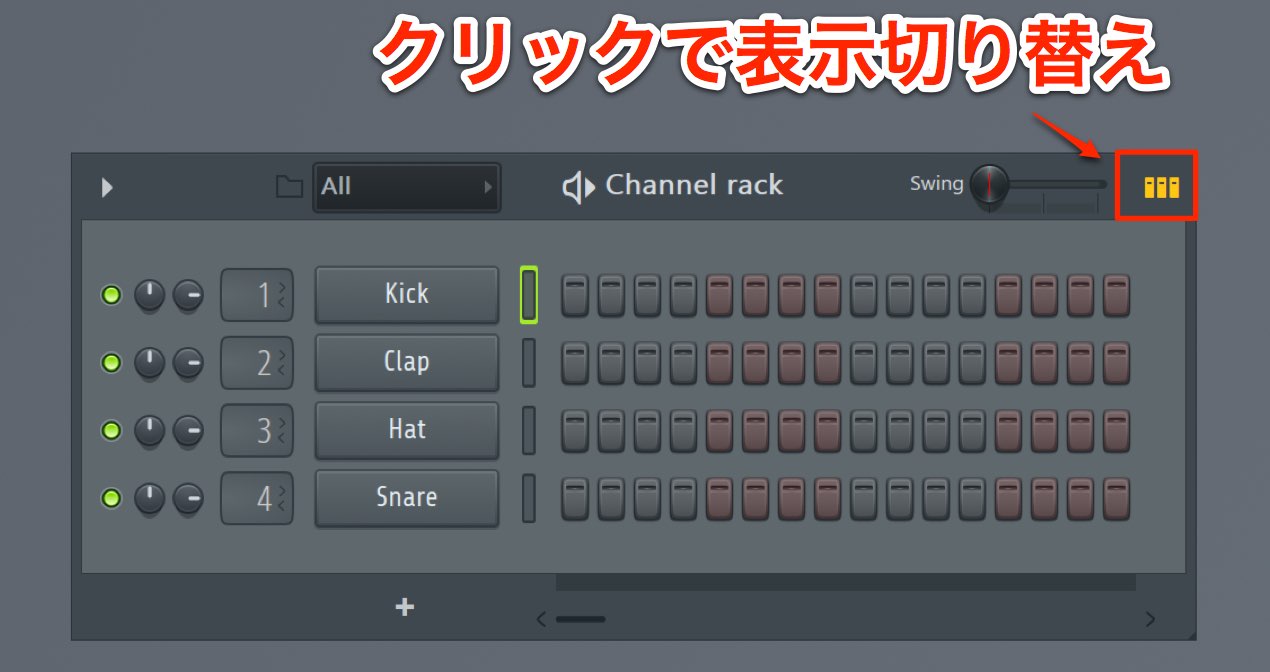Enable the fifth (first red) Clap step
Image resolution: width=1270 pixels, height=672 pixels.
(x=720, y=364)
